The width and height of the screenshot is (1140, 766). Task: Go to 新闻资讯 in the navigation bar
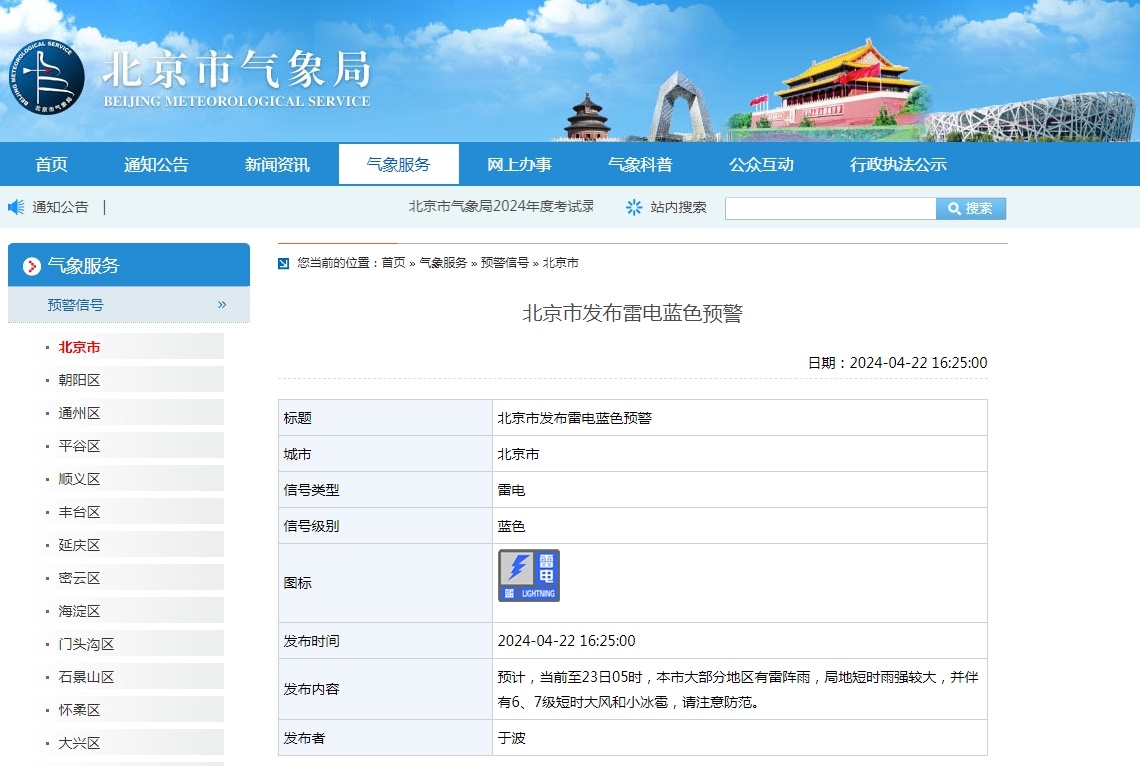(x=277, y=164)
